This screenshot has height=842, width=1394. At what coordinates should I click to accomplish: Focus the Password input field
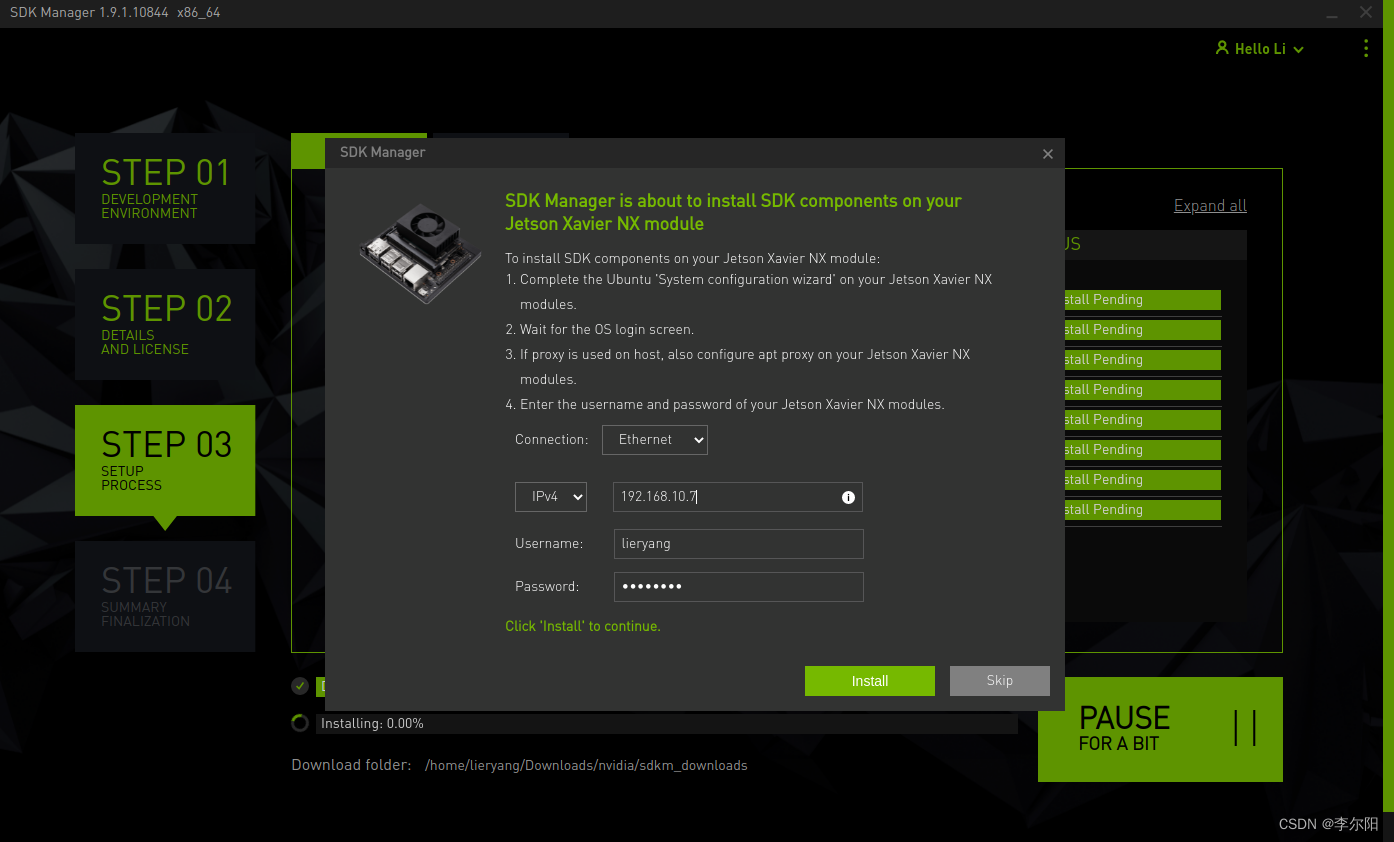tap(738, 587)
